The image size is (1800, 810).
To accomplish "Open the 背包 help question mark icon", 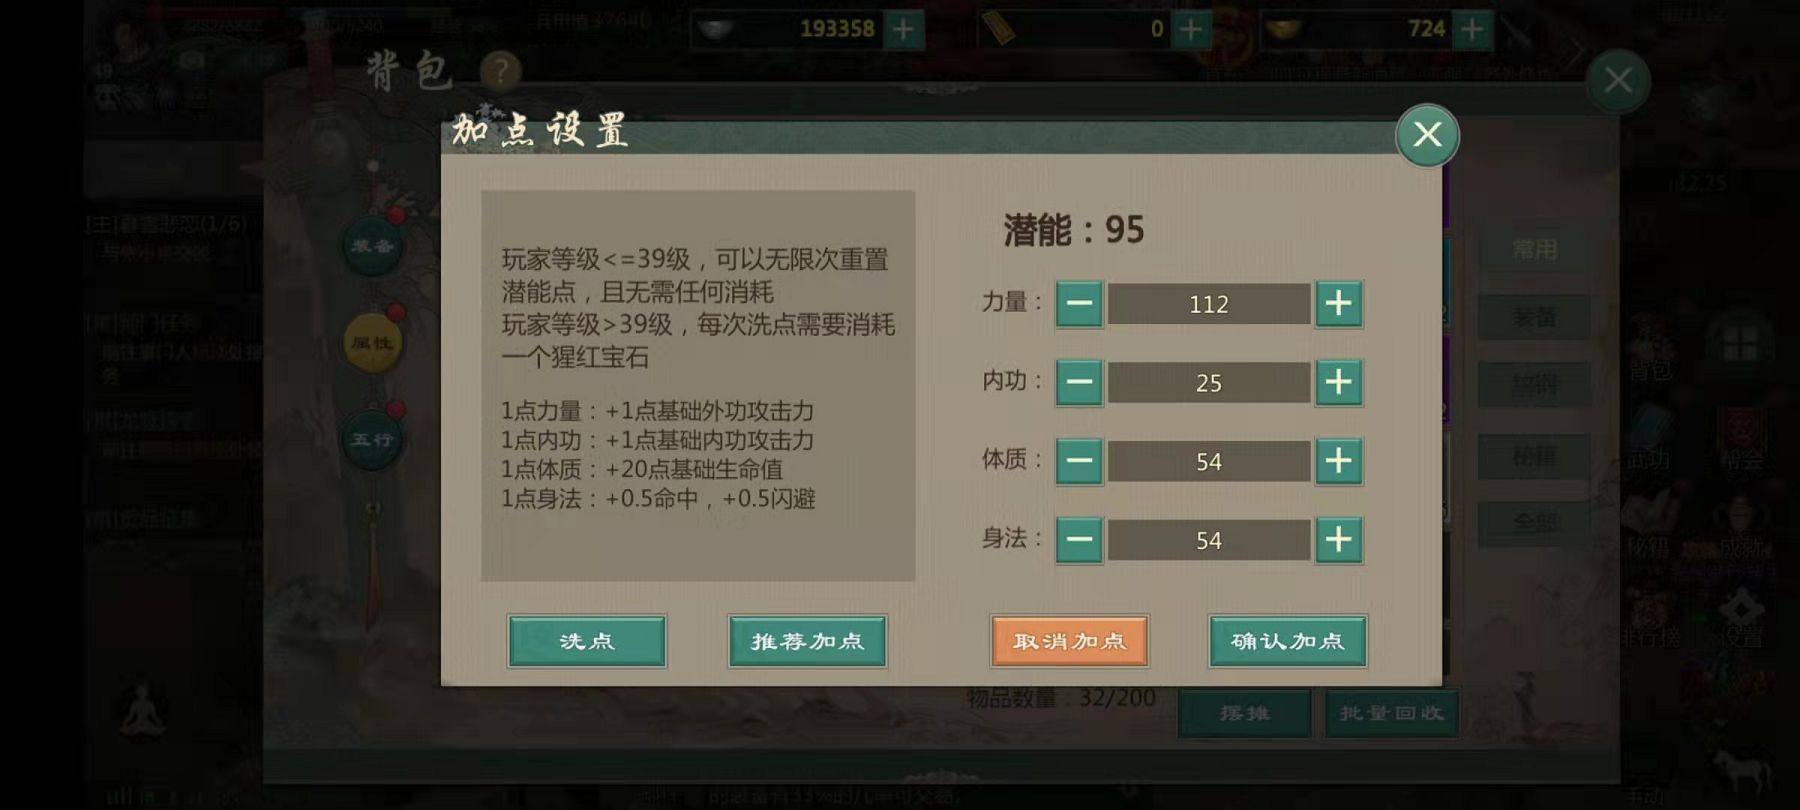I will point(500,72).
